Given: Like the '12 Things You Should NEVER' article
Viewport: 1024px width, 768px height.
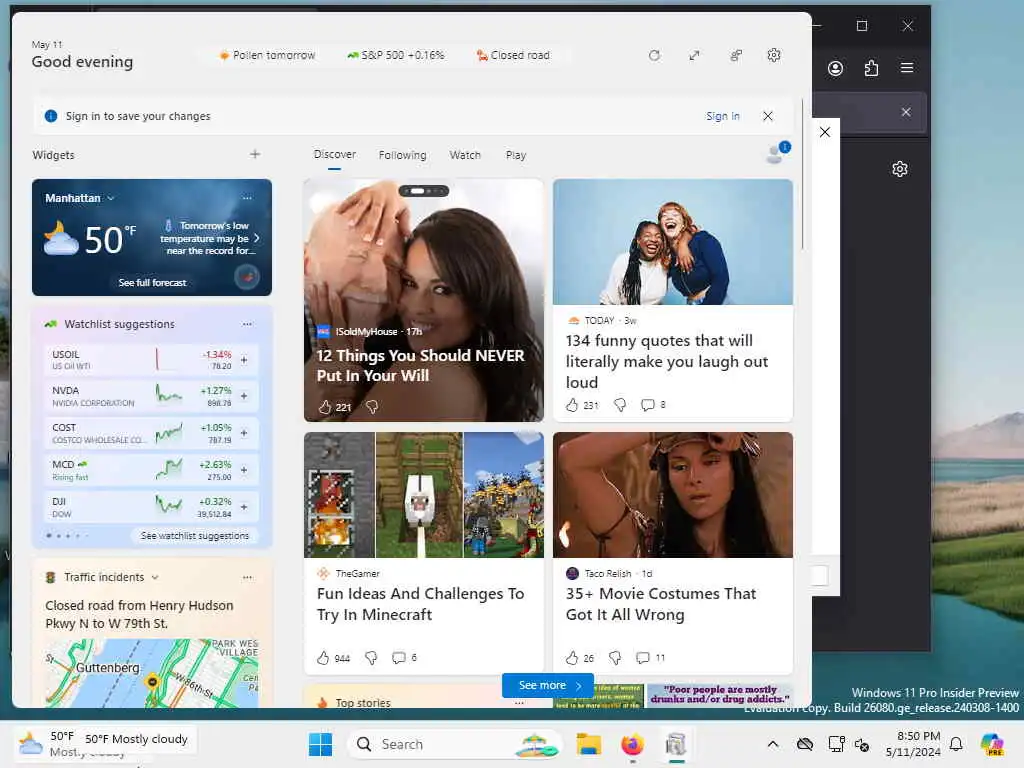Looking at the screenshot, I should pos(325,407).
